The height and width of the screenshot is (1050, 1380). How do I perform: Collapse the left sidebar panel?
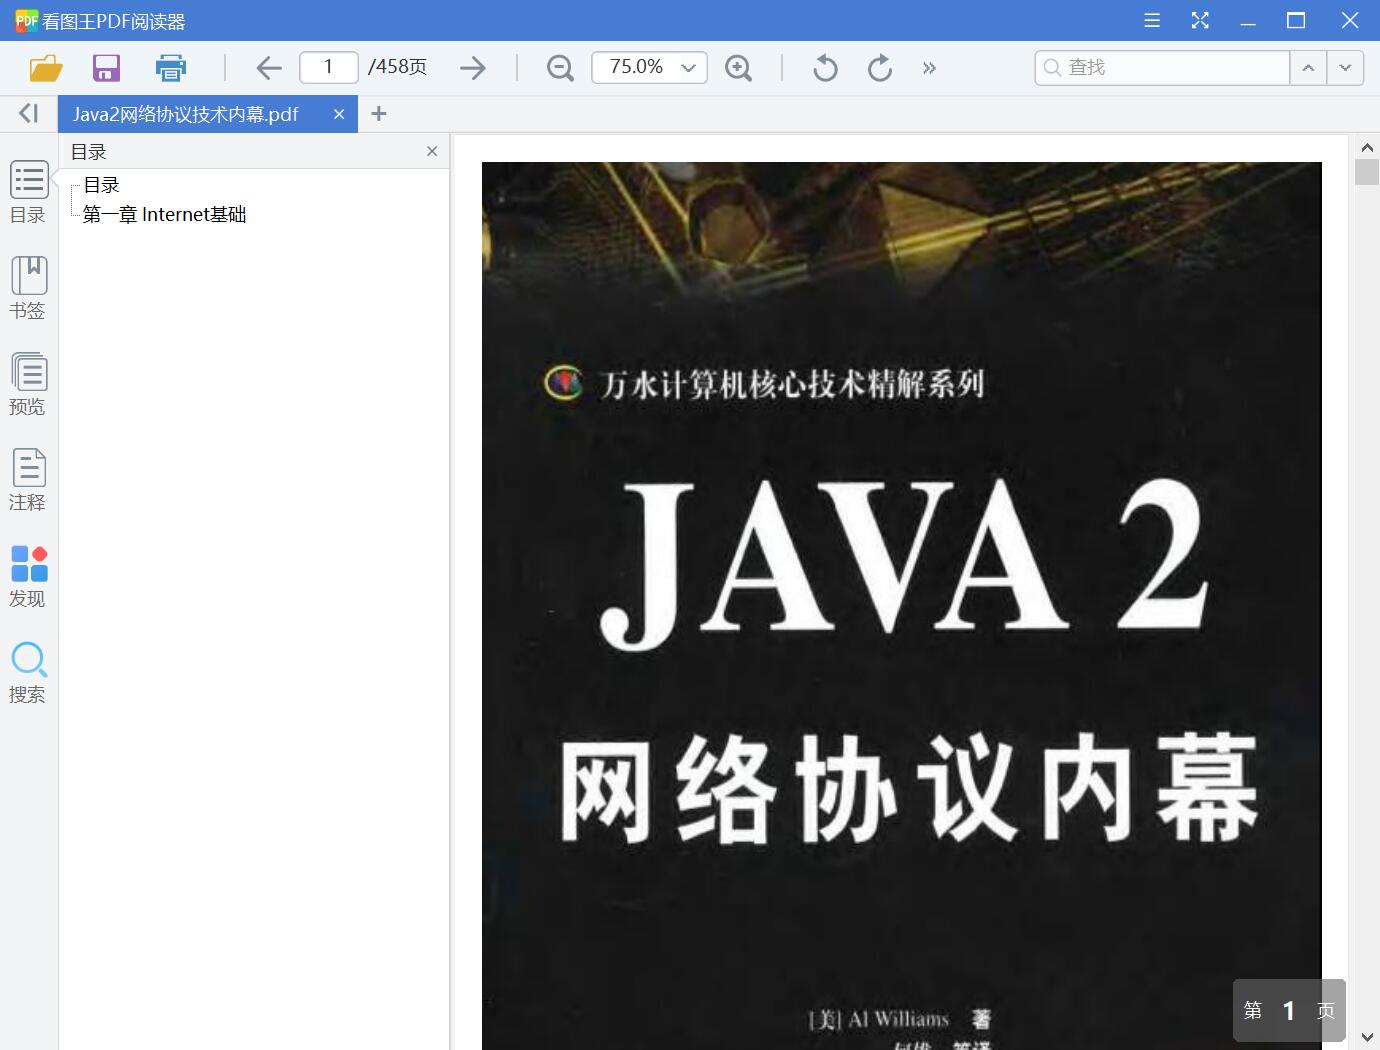[29, 114]
